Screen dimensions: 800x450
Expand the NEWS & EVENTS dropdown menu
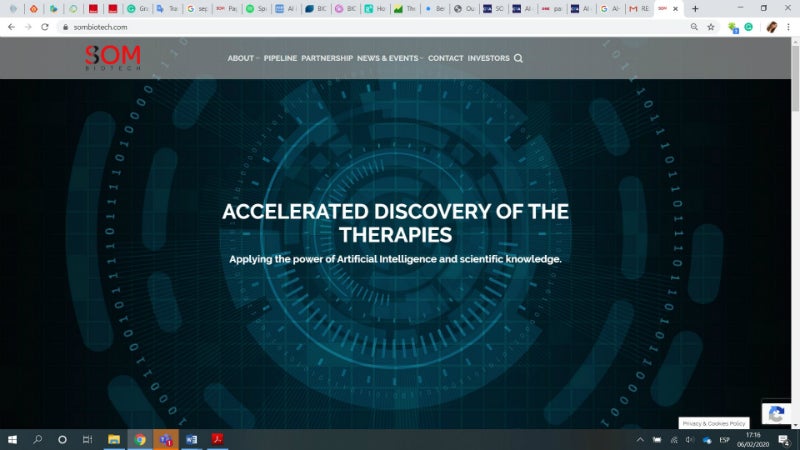[x=389, y=58]
